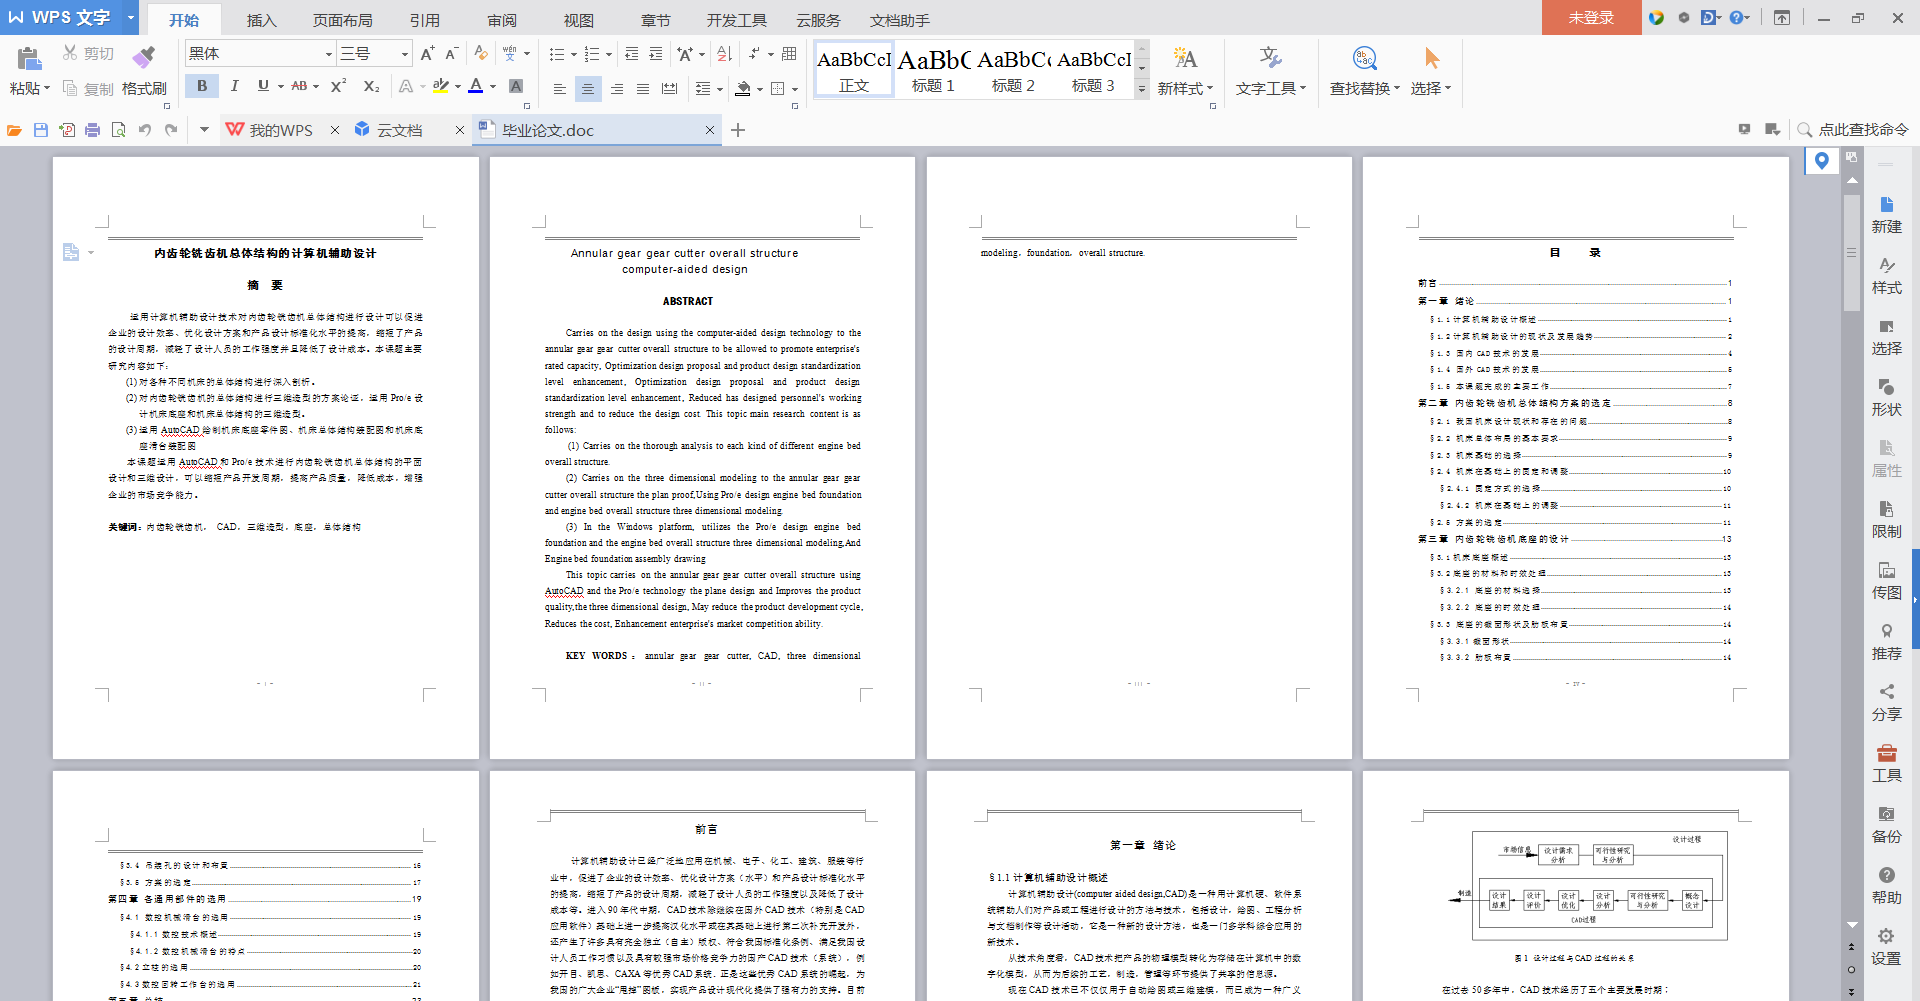Open the 形状 panel in the right sidebar
Image resolution: width=1920 pixels, height=1001 pixels.
tap(1886, 398)
